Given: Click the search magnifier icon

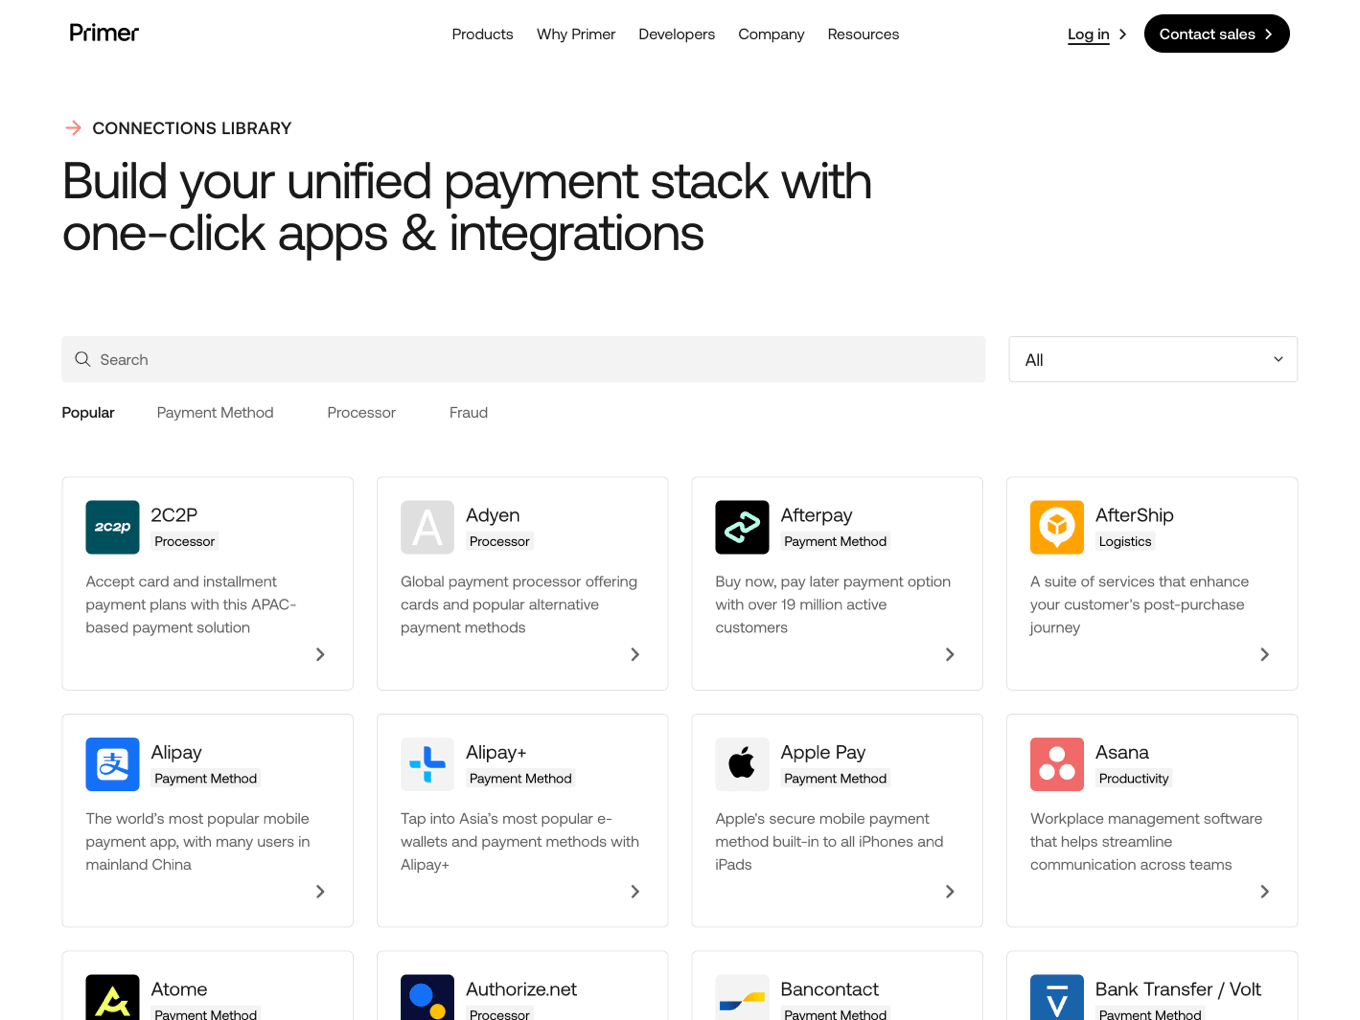Looking at the screenshot, I should (x=83, y=359).
